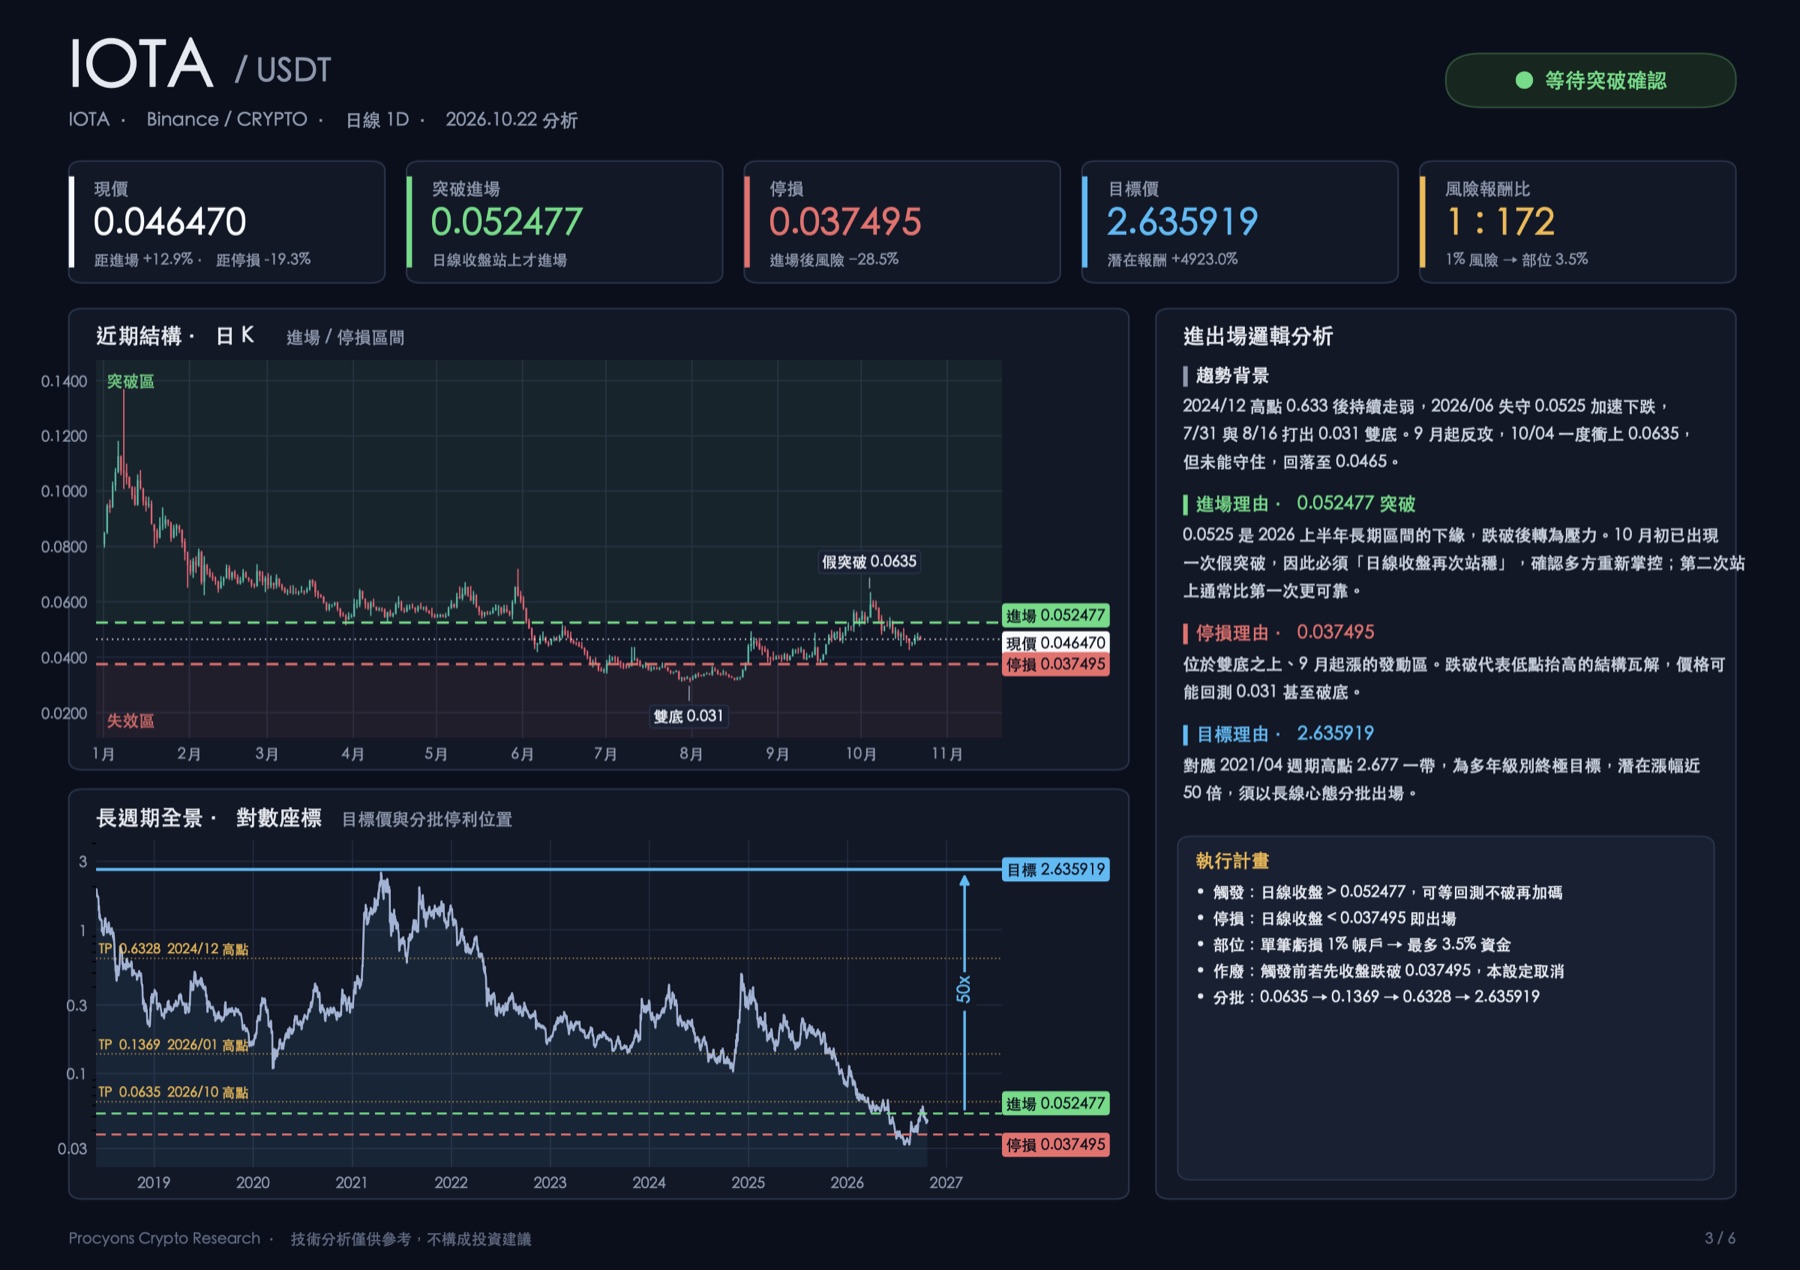Select the 突破進場 0.052477 card

564,222
